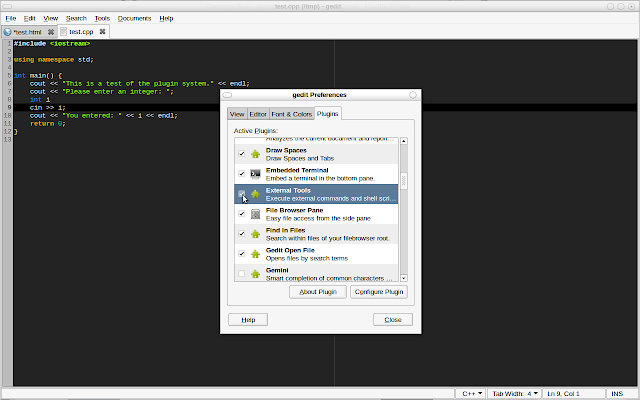Select the Find in Files plugin row

[x=316, y=234]
